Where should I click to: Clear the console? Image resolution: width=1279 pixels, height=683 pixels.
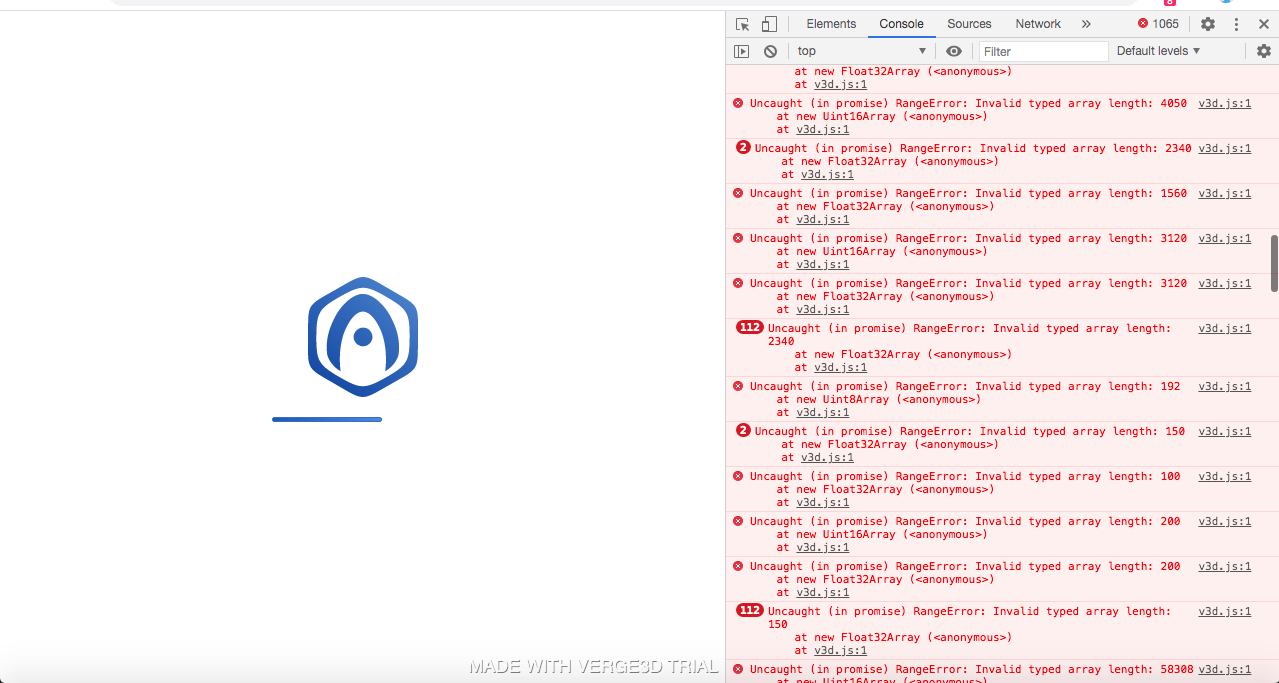[x=770, y=51]
